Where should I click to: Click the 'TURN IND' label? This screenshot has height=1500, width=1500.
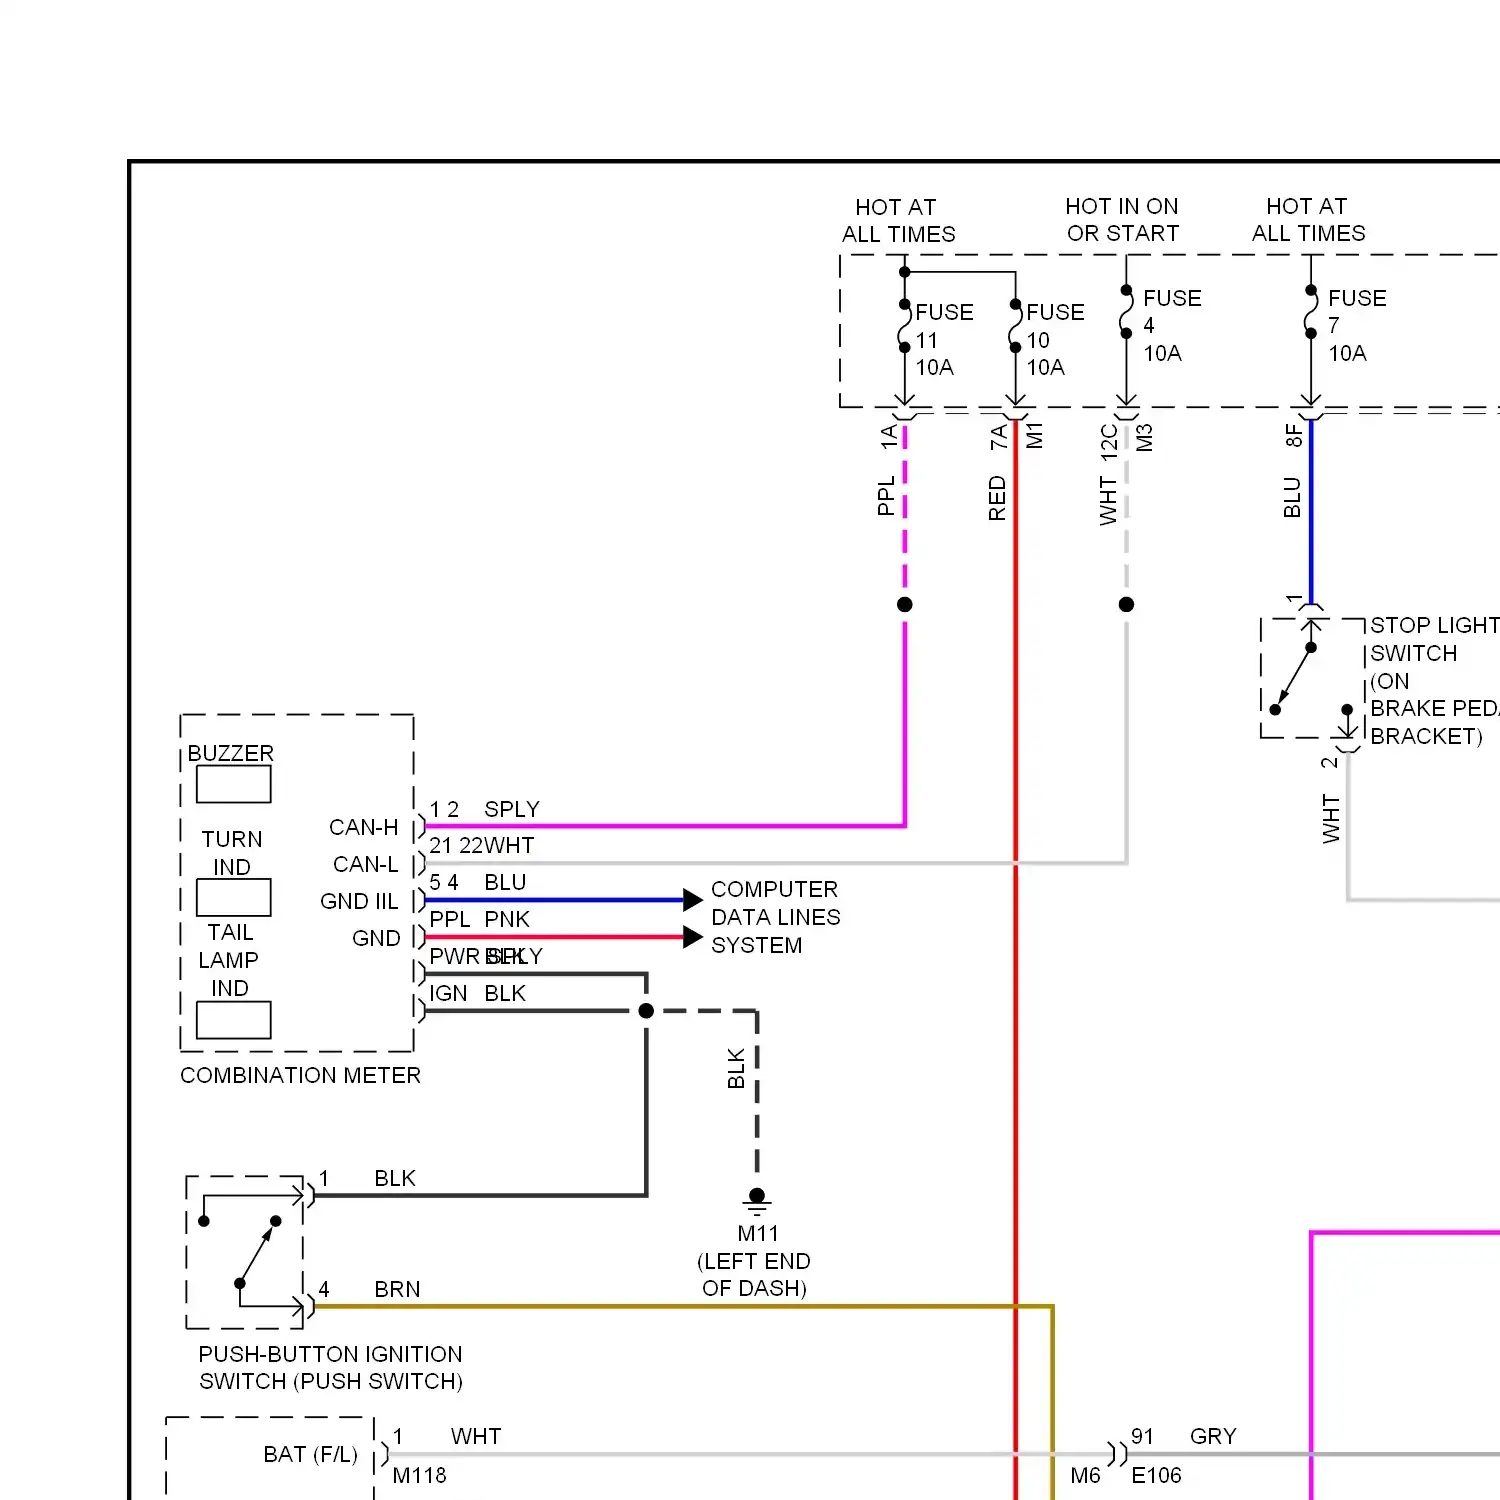232,853
